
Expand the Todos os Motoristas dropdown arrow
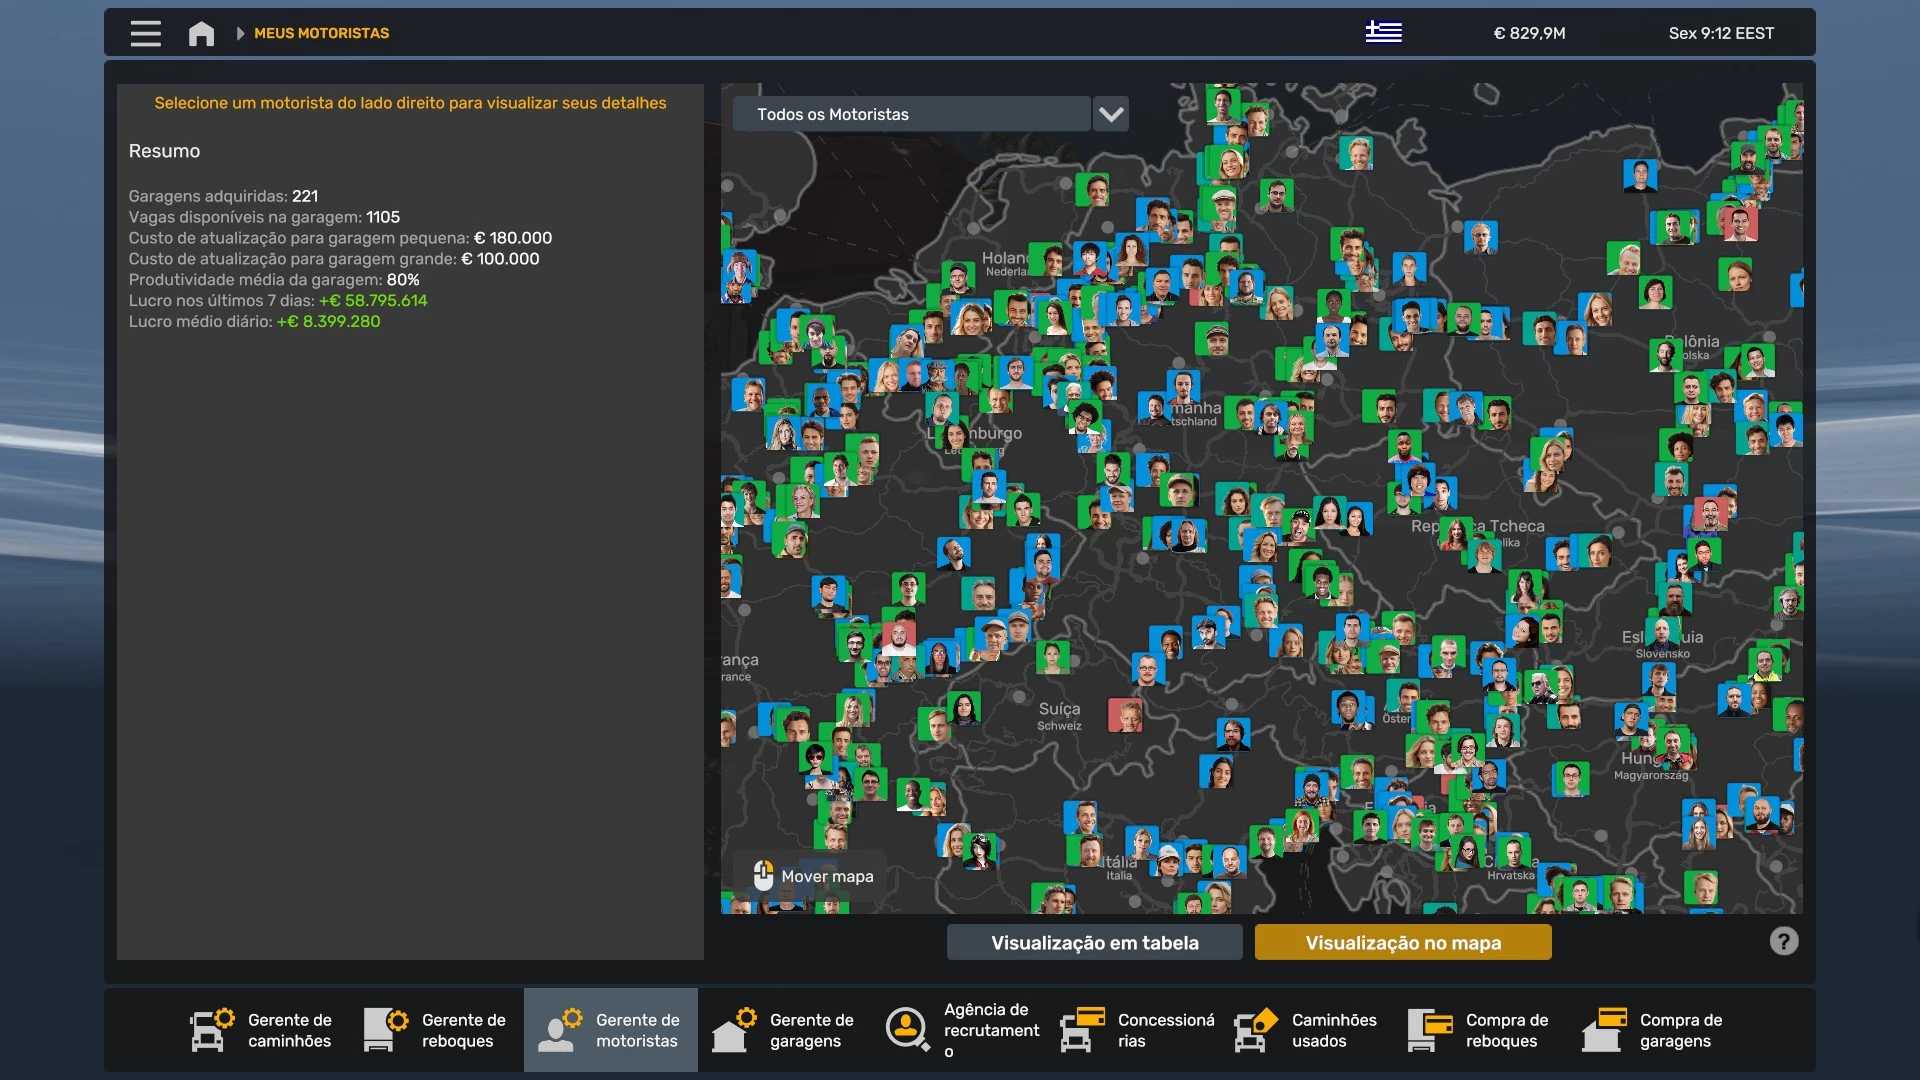[x=1111, y=114]
